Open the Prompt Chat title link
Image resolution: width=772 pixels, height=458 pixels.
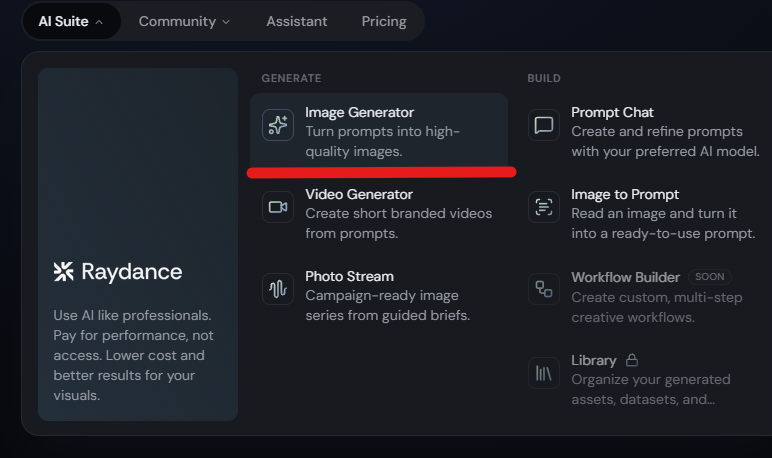(x=612, y=112)
